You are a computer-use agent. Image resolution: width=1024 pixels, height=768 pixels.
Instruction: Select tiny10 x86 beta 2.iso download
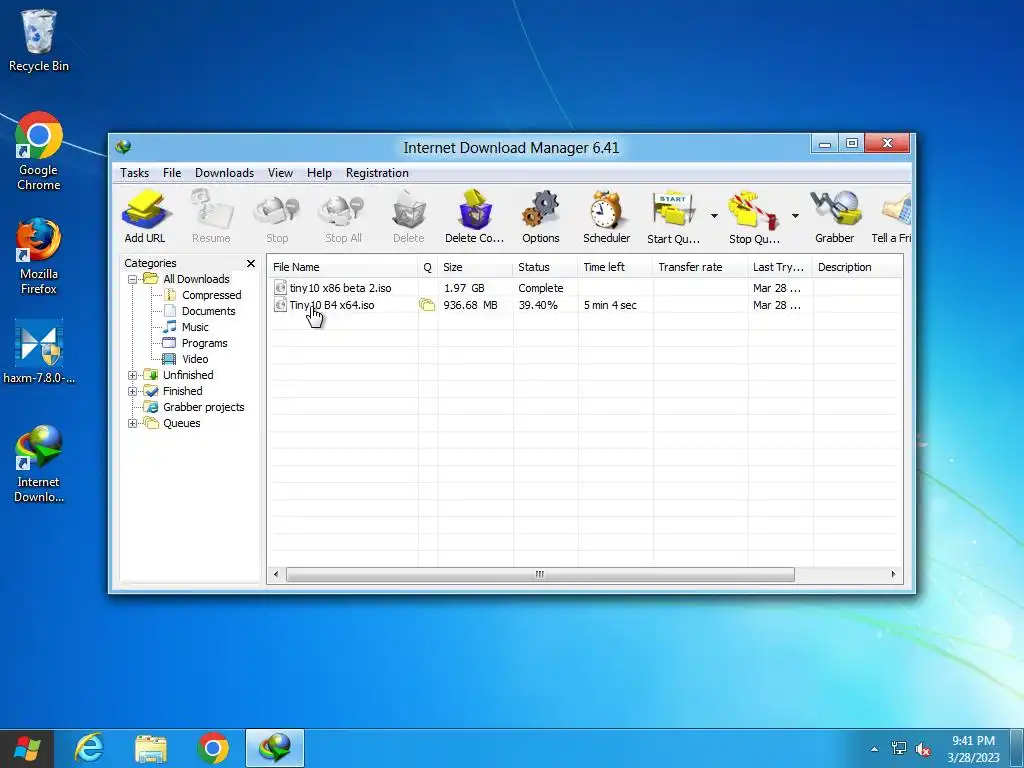pyautogui.click(x=340, y=288)
